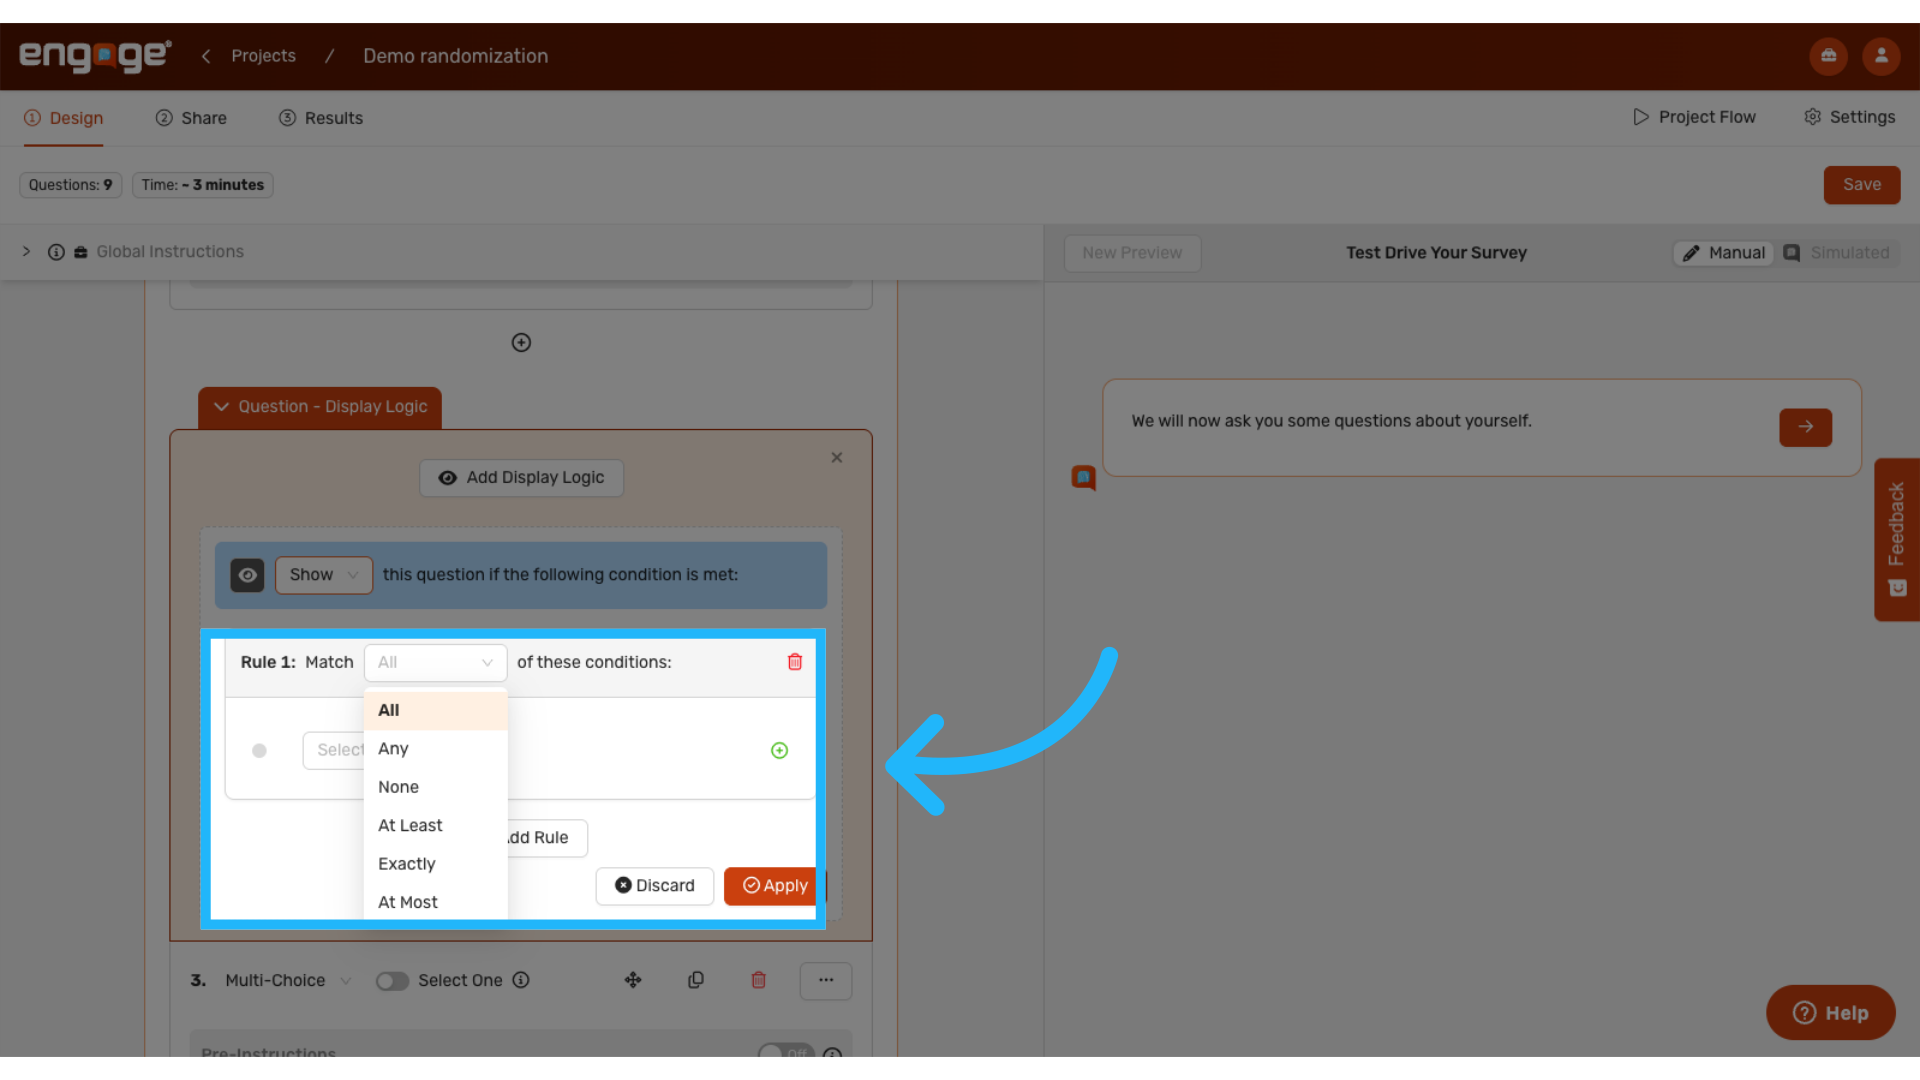This screenshot has height=1080, width=1920.
Task: Click the Global Instructions label
Action: pos(170,252)
